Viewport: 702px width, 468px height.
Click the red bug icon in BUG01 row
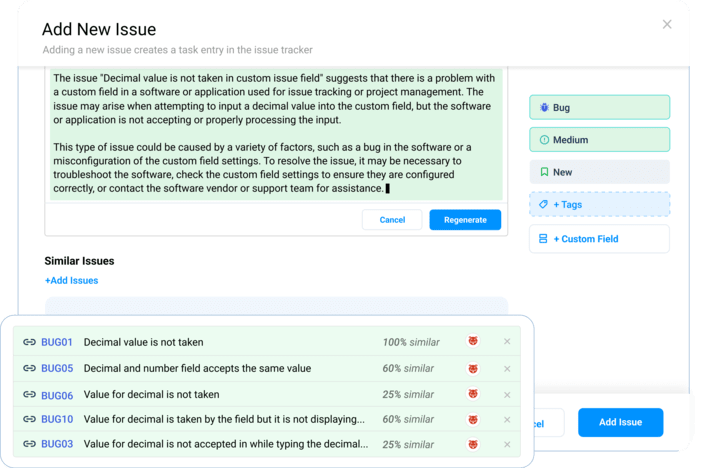tap(473, 341)
